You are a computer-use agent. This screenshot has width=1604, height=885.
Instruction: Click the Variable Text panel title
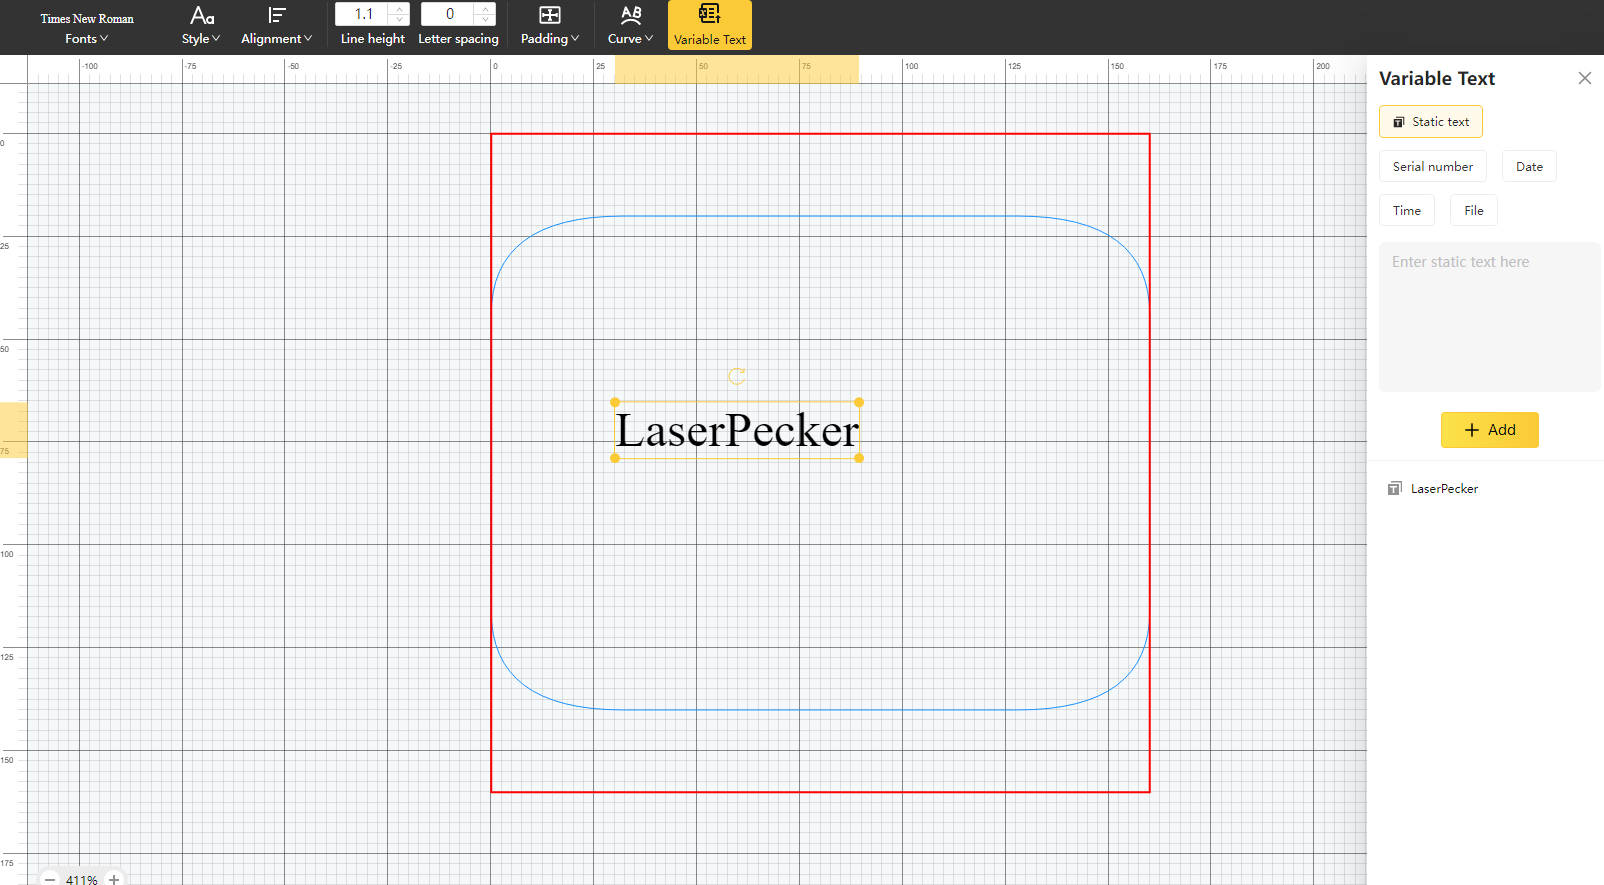(1436, 78)
